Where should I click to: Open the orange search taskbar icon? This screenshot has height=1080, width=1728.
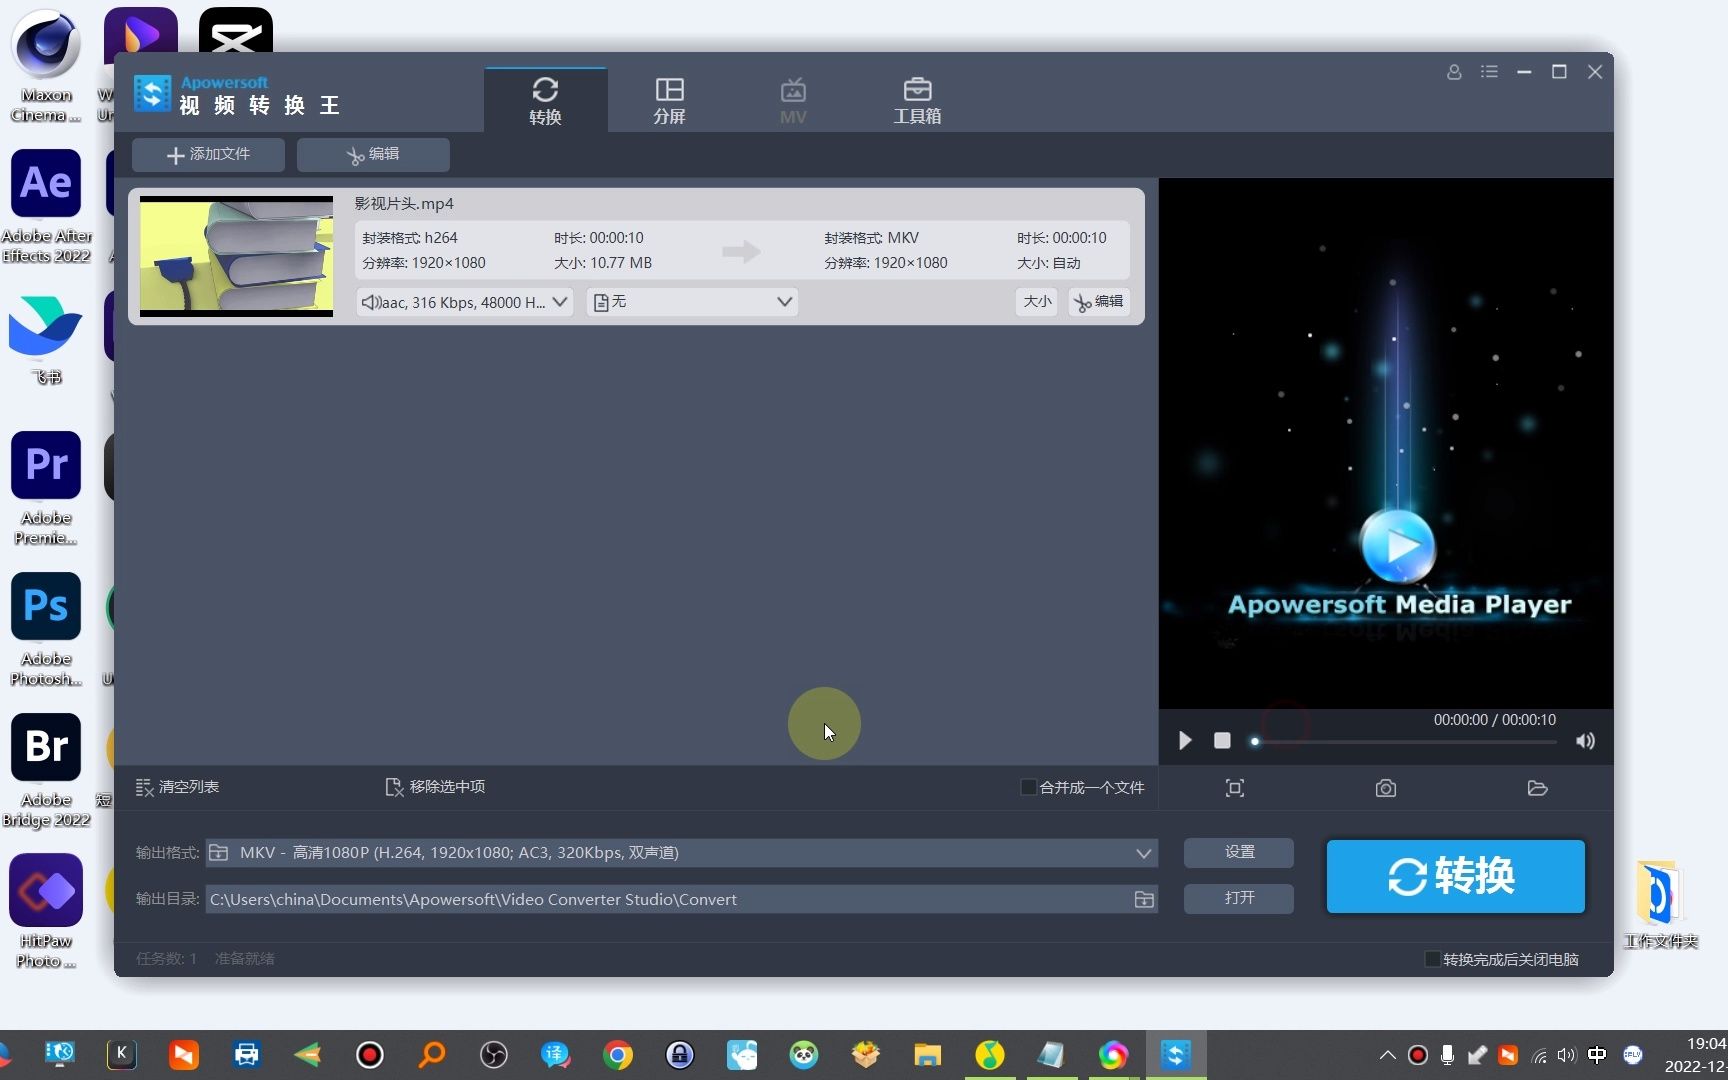(x=432, y=1054)
